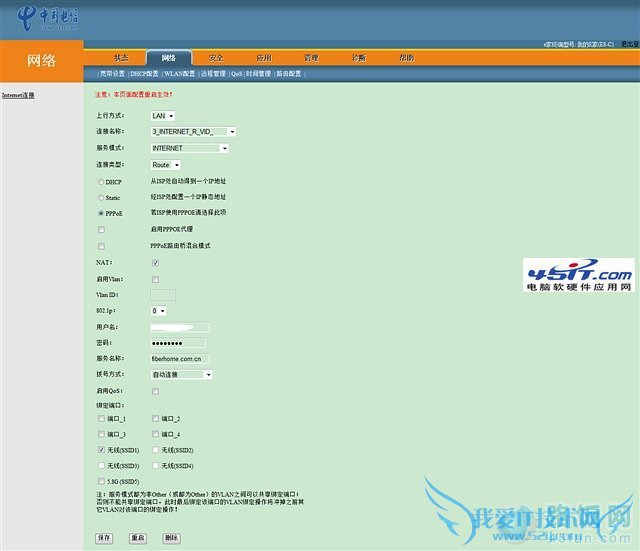Open the DHCP配置 submenu item
The image size is (640, 551).
pyautogui.click(x=144, y=74)
